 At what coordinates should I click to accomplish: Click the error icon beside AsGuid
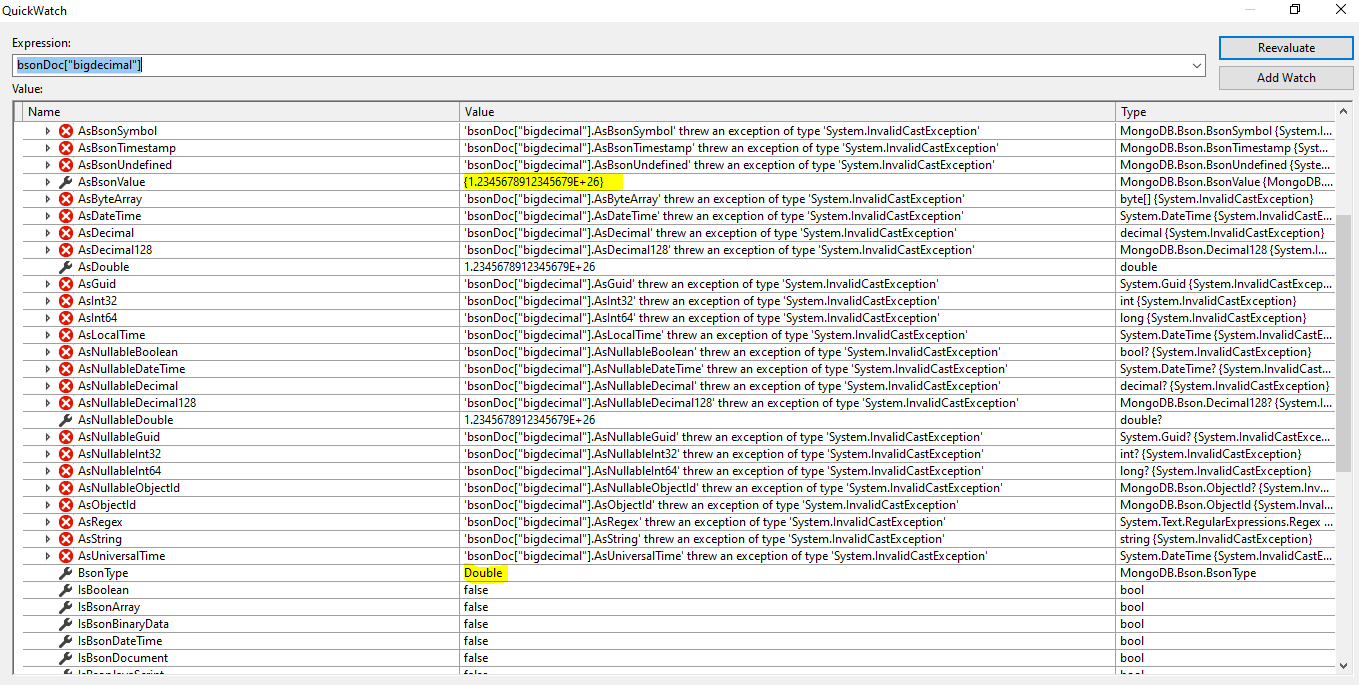coord(66,284)
